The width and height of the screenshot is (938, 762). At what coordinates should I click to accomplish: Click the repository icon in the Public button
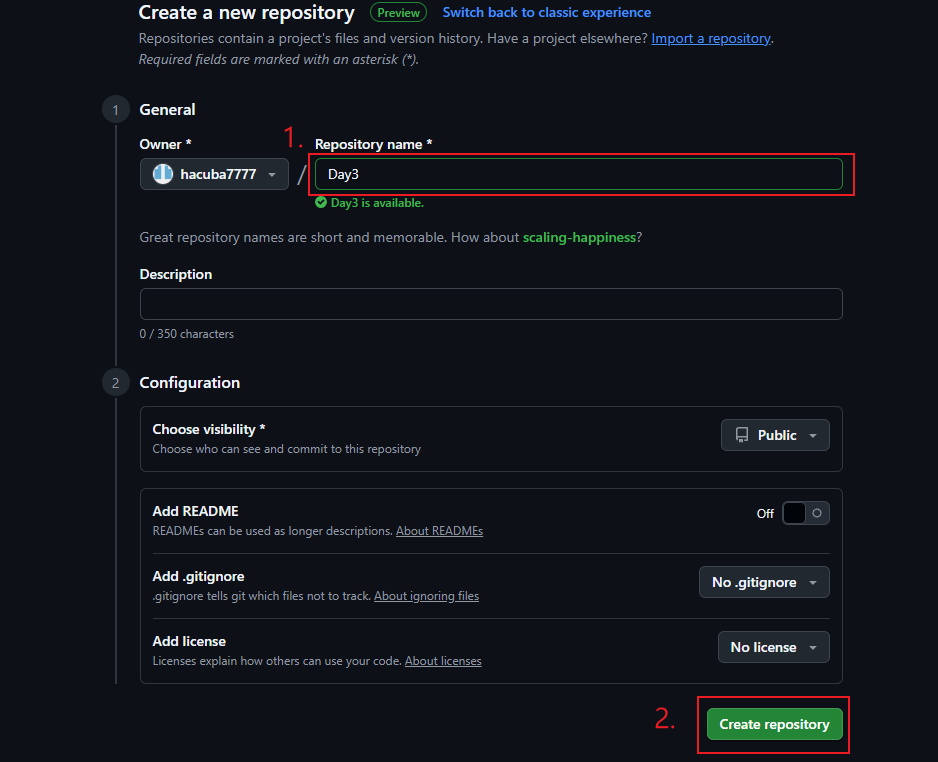(742, 435)
